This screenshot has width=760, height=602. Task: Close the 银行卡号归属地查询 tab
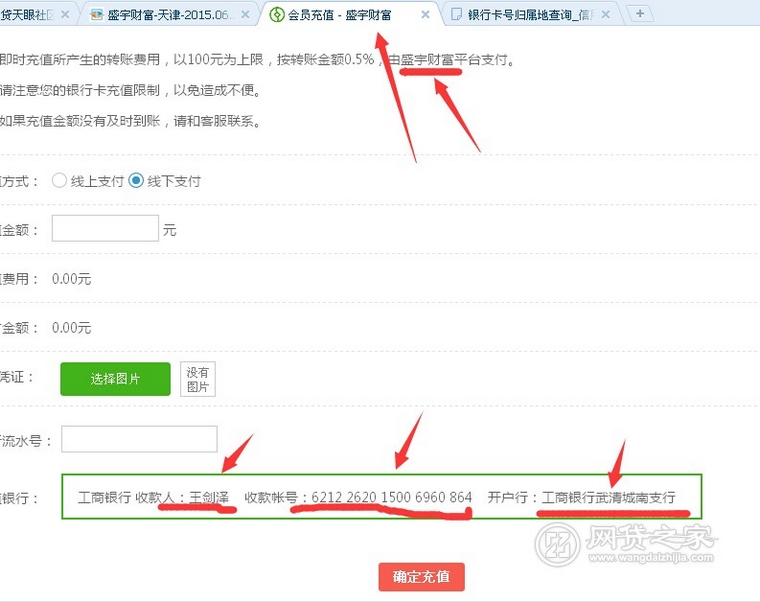coord(605,15)
